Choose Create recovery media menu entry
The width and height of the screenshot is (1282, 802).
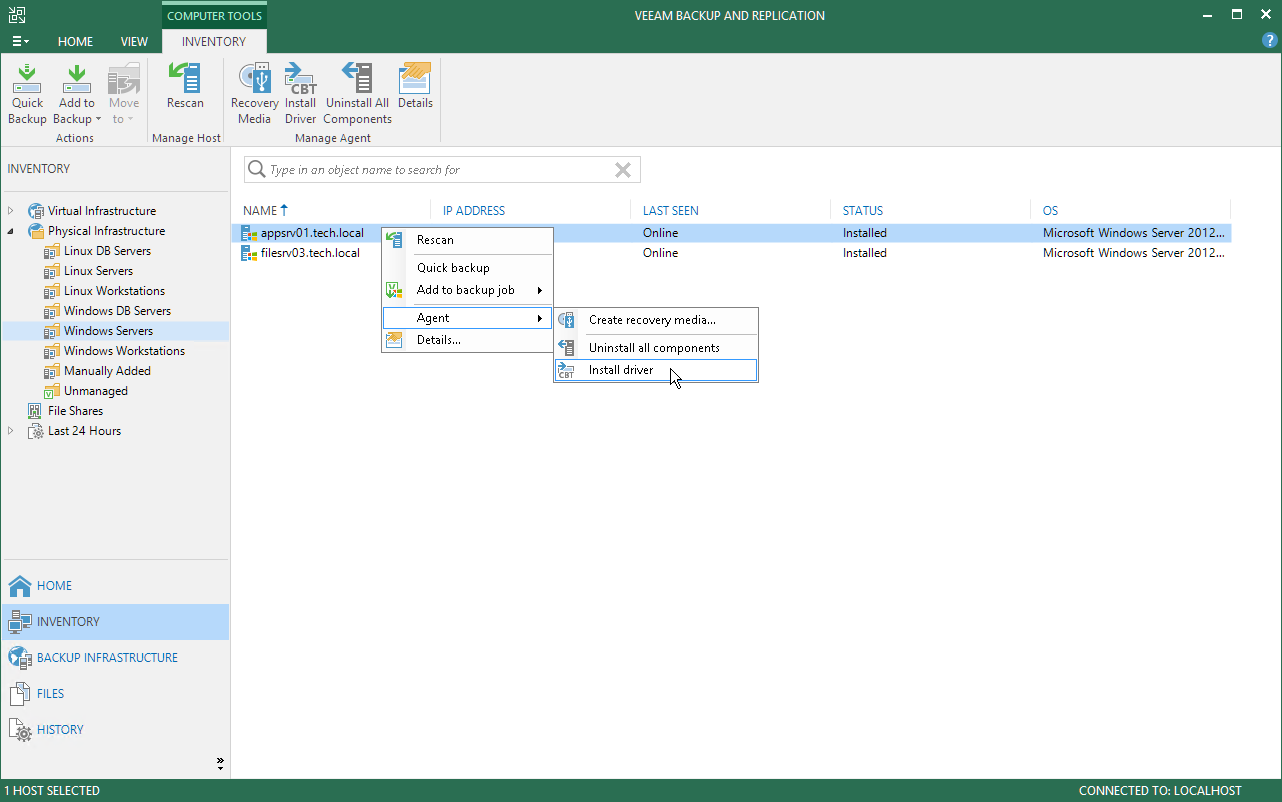(652, 320)
